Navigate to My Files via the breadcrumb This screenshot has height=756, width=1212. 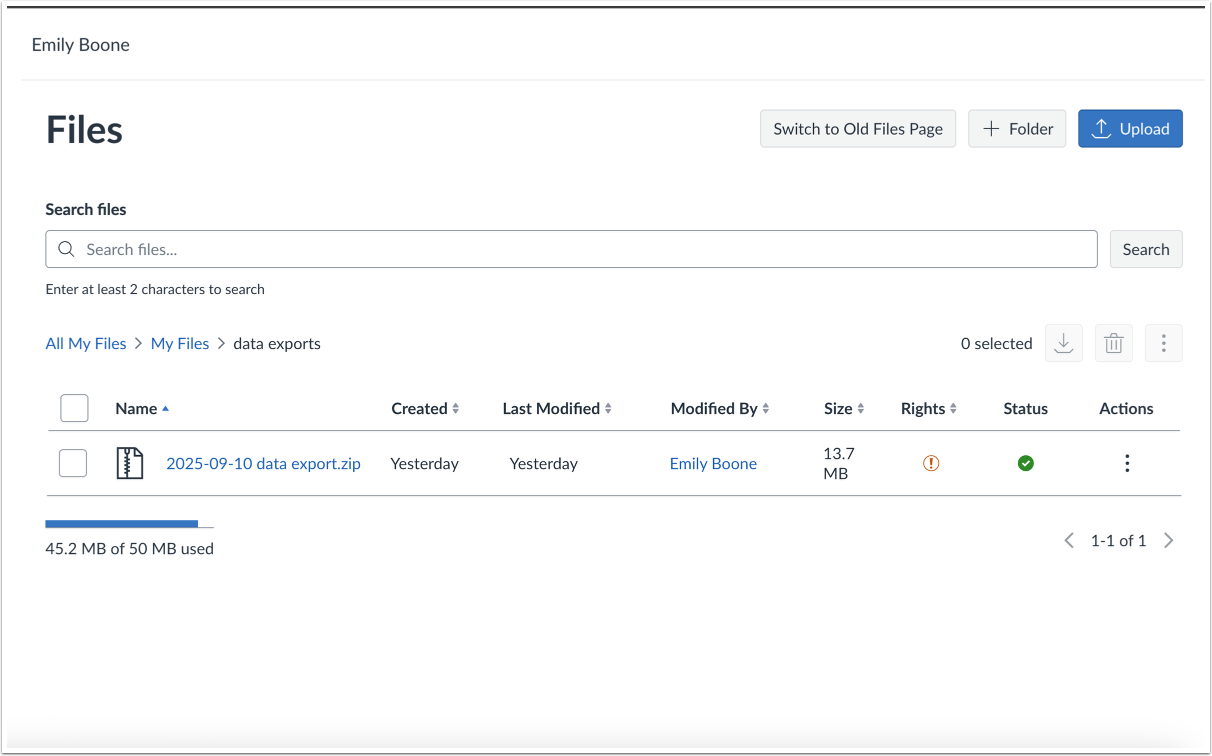(x=180, y=343)
